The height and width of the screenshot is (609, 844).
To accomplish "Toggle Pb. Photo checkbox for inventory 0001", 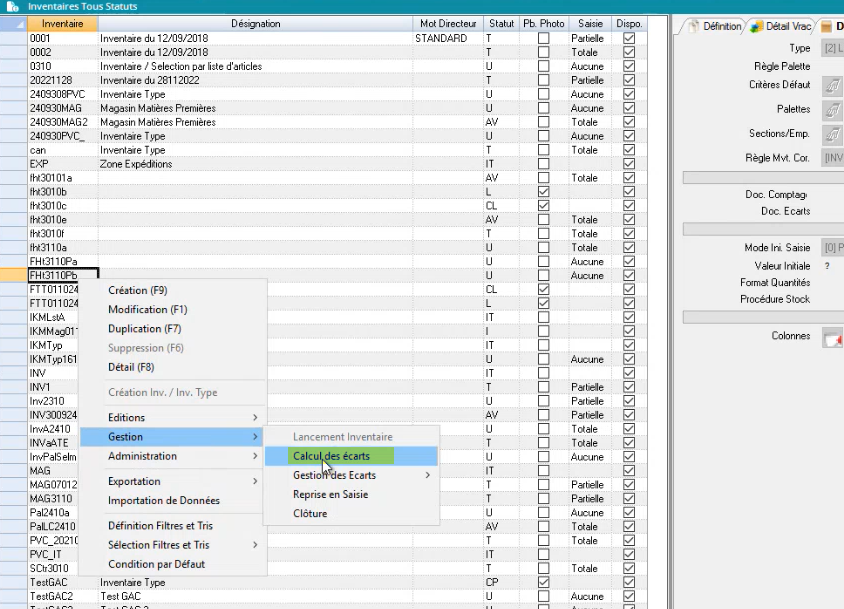I will click(543, 39).
